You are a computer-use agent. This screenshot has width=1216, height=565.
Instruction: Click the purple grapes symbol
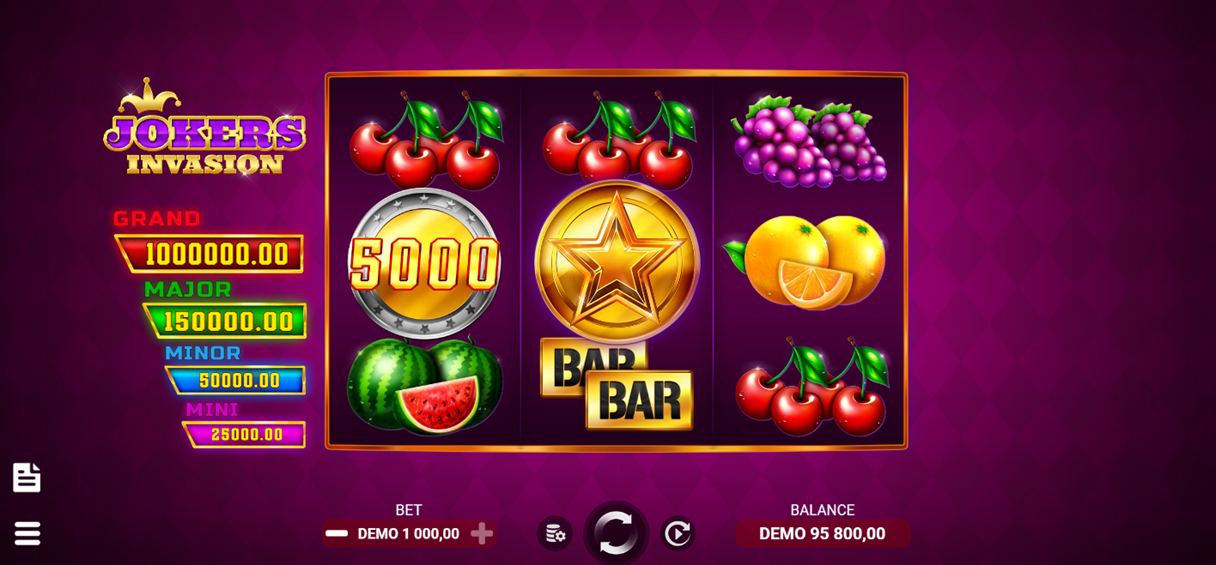[809, 141]
